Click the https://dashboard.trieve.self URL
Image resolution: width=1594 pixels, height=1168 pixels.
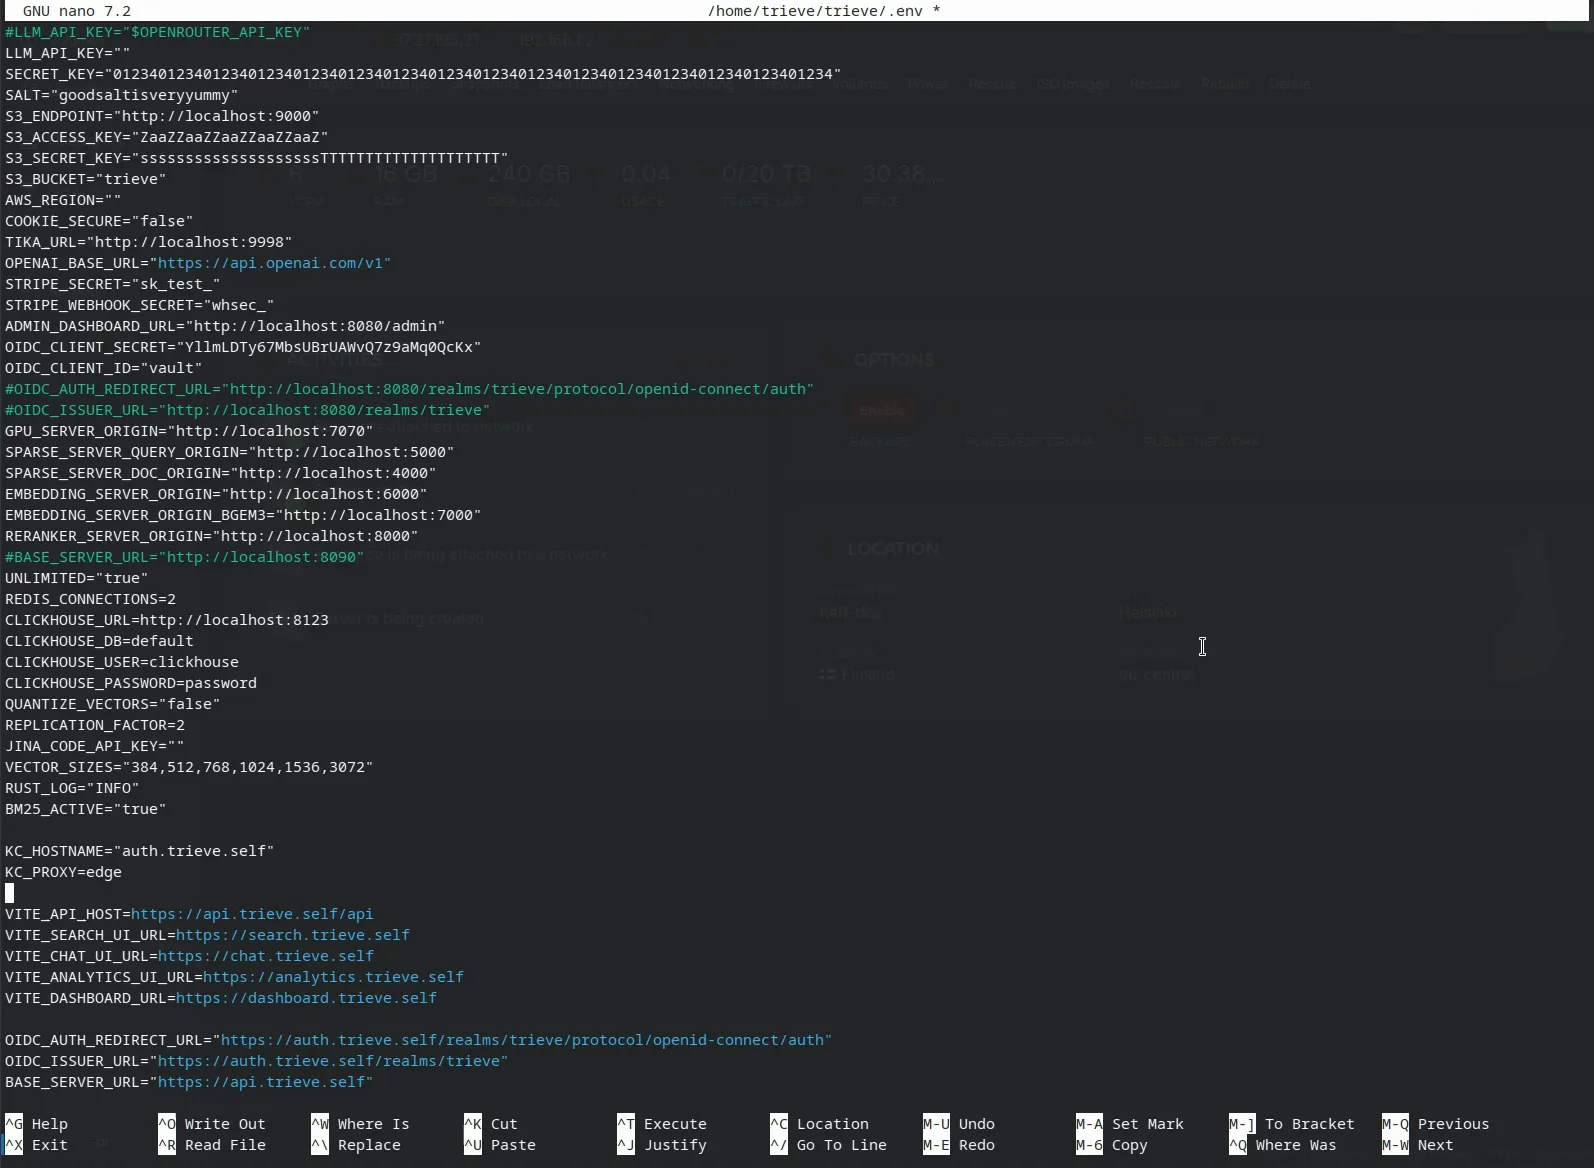click(x=306, y=998)
